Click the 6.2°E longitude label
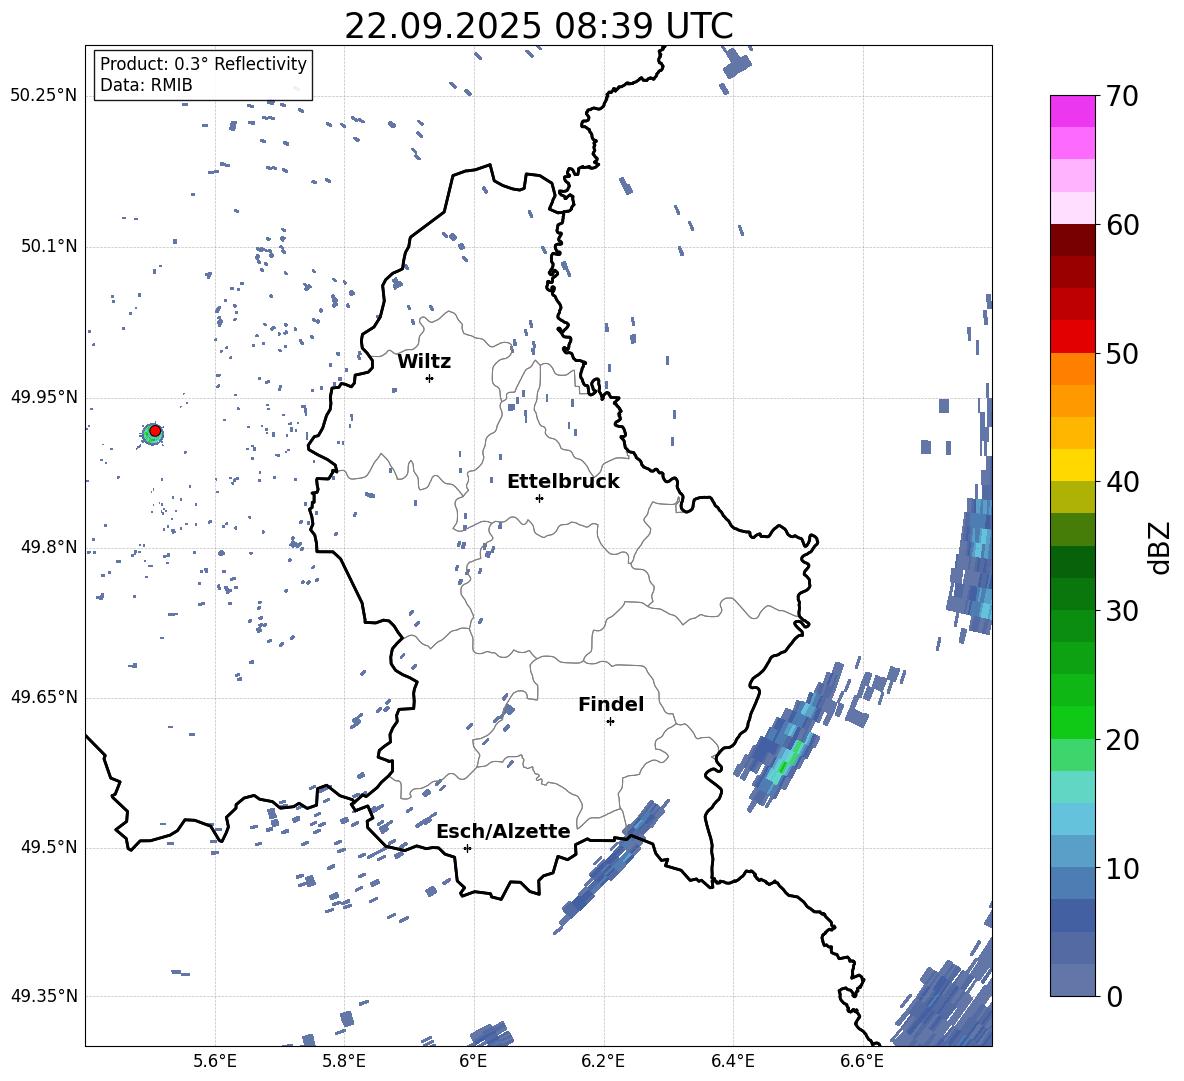1184x1081 pixels. [x=603, y=1061]
